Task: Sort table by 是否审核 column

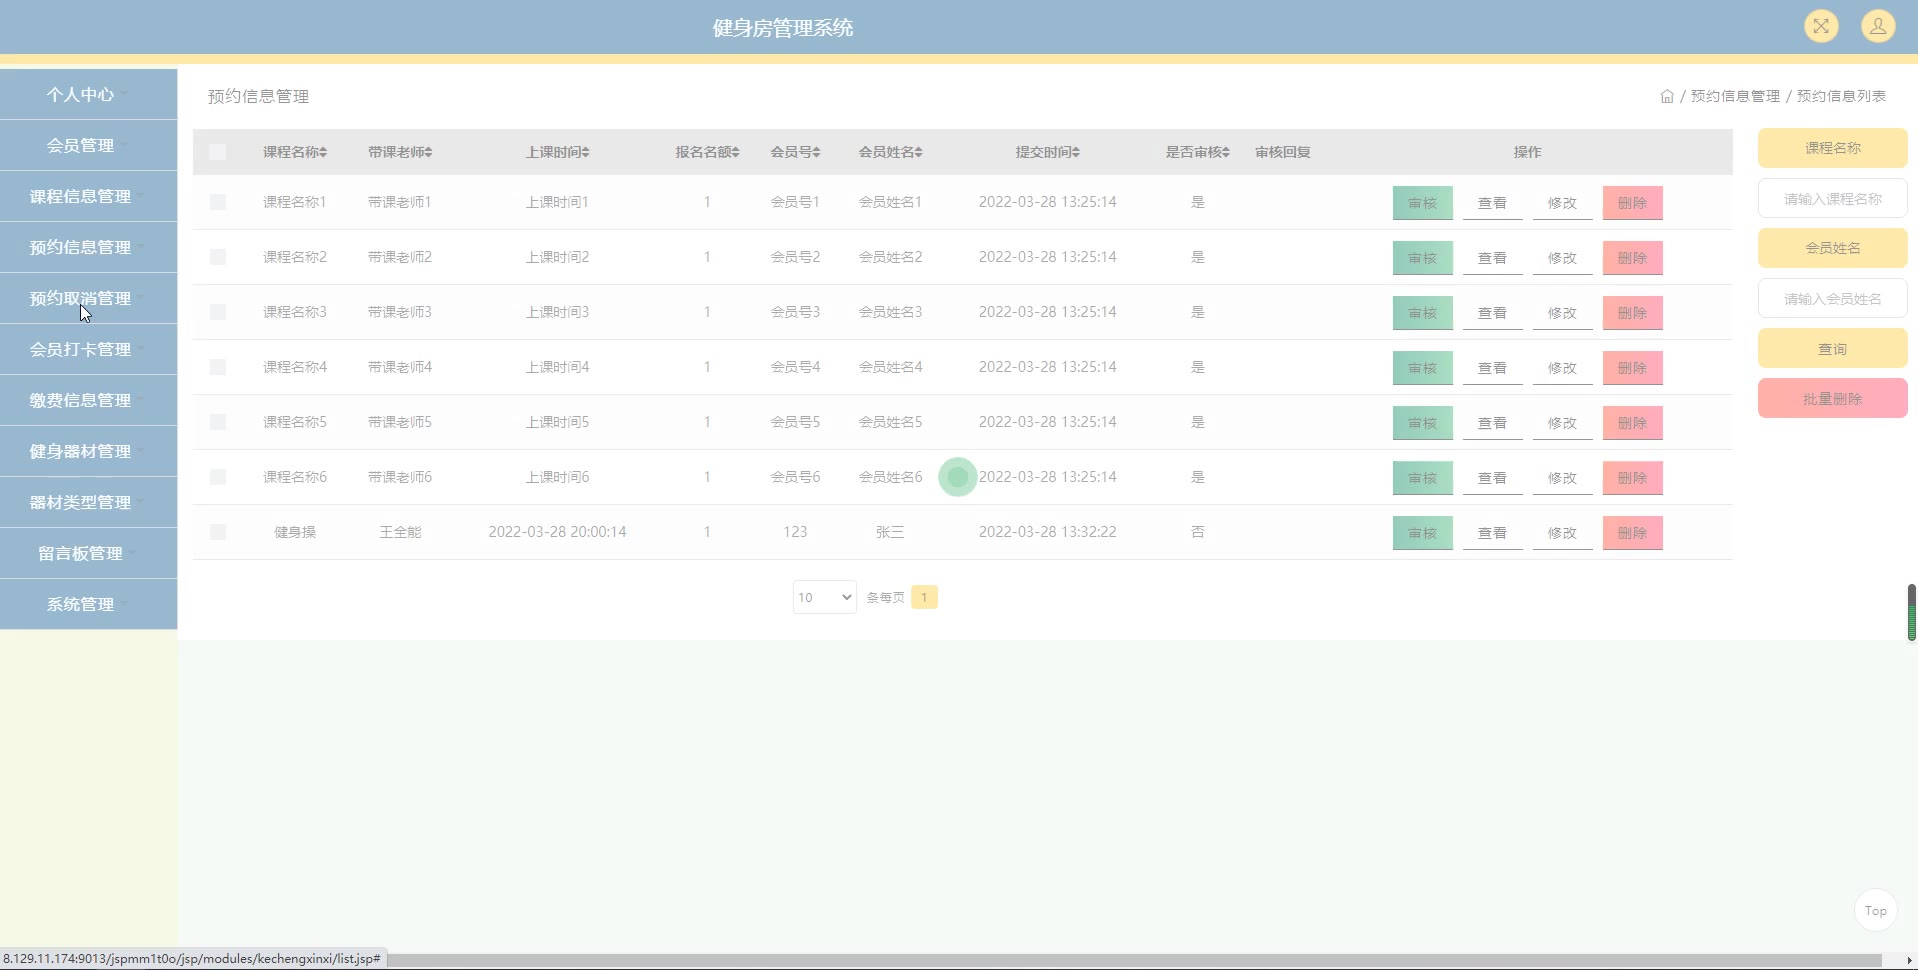Action: [x=1197, y=152]
